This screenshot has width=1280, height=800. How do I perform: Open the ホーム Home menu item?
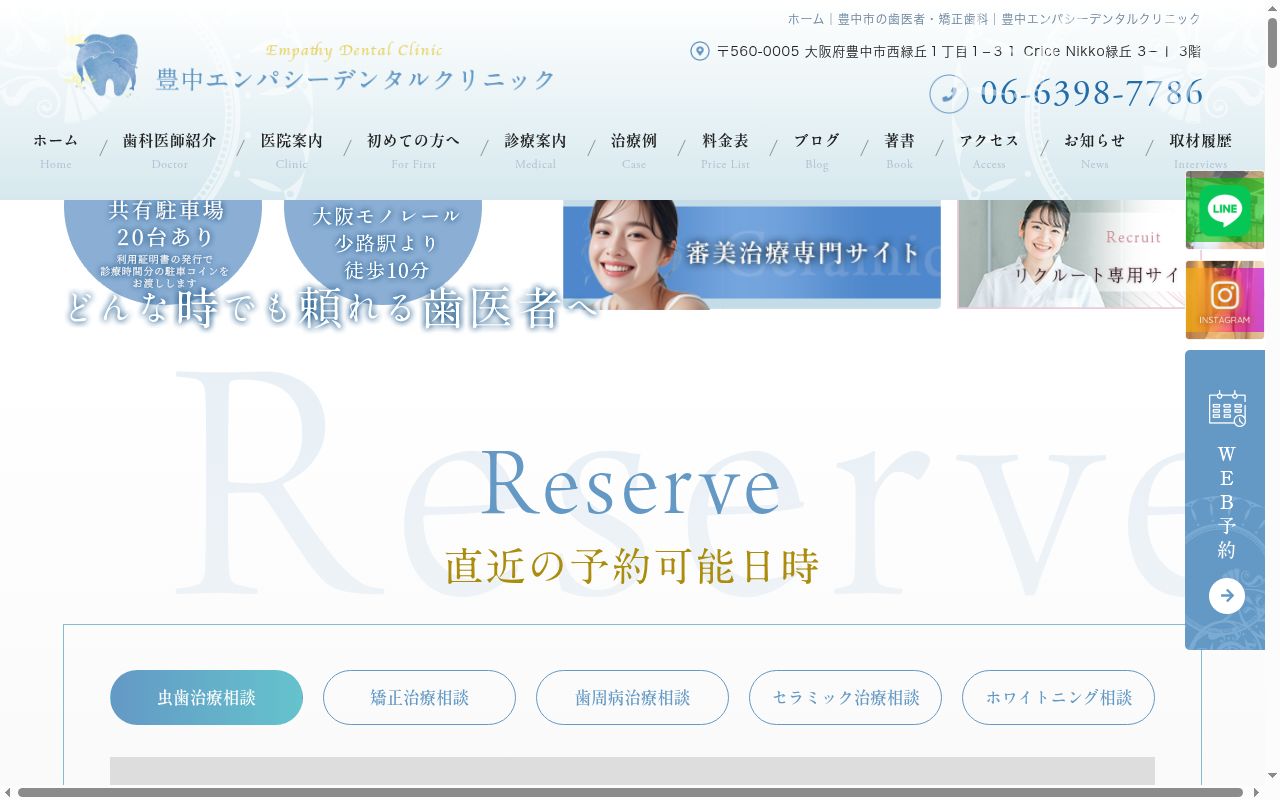pyautogui.click(x=56, y=150)
